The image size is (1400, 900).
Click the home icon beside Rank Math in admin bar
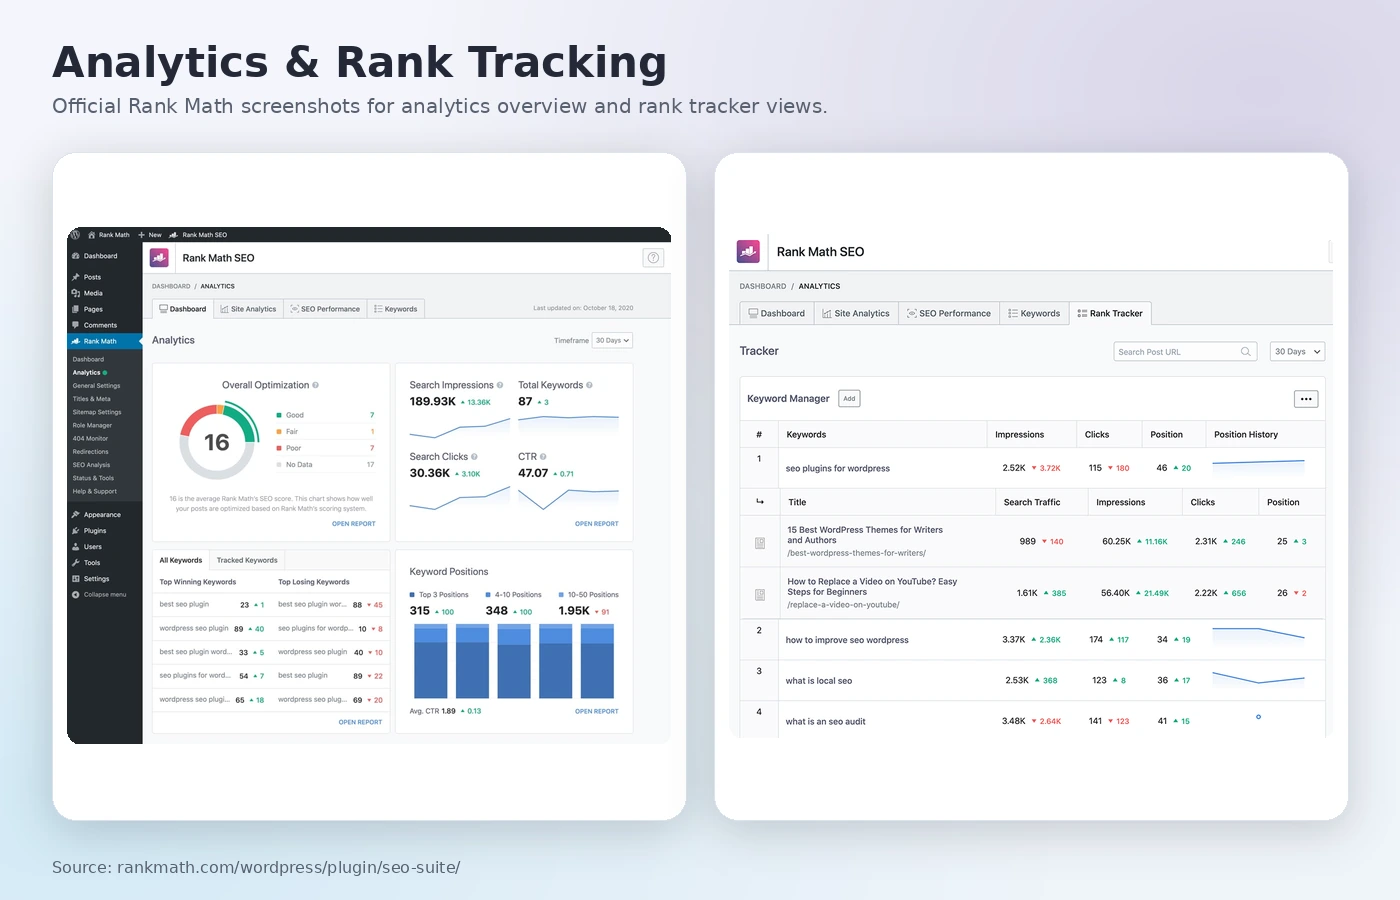tap(92, 235)
